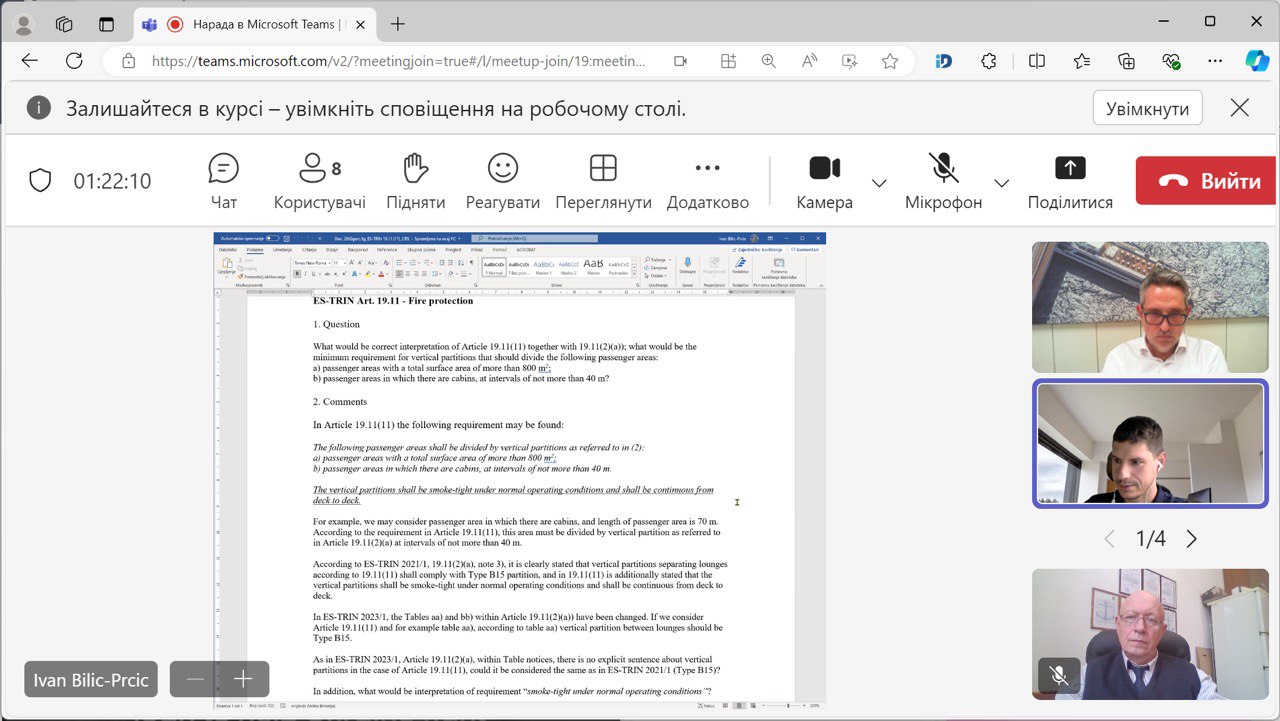Raise your hand with Підняти
This screenshot has height=721, width=1280.
pyautogui.click(x=415, y=181)
